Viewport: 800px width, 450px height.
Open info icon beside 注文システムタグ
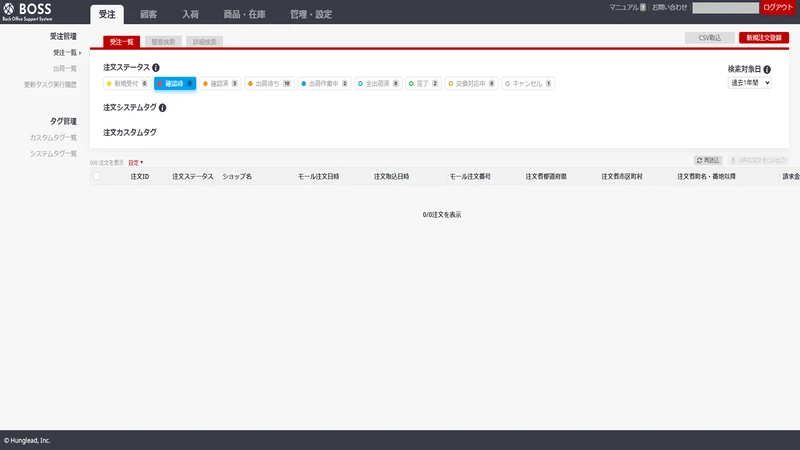pos(162,108)
